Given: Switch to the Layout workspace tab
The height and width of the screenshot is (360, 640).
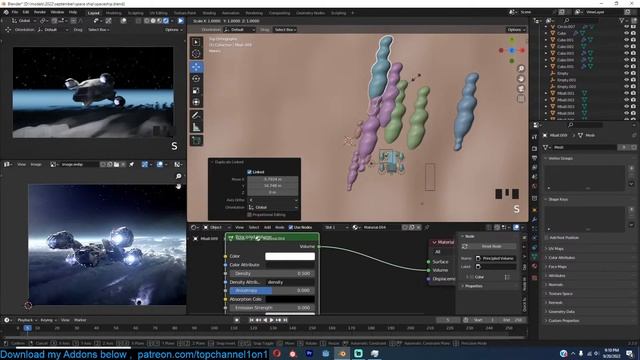Looking at the screenshot, I should [x=93, y=13].
